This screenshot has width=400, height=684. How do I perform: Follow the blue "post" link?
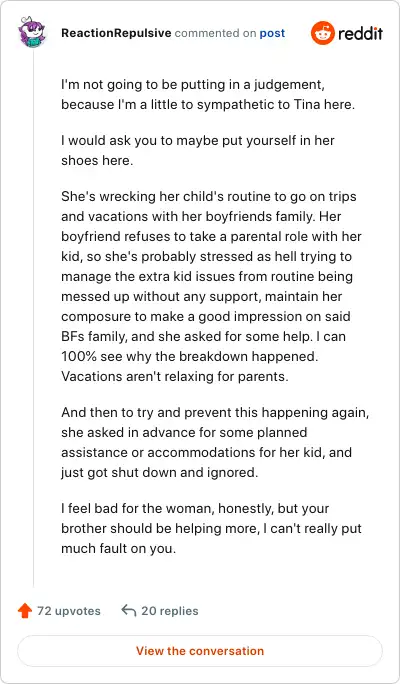pyautogui.click(x=272, y=34)
